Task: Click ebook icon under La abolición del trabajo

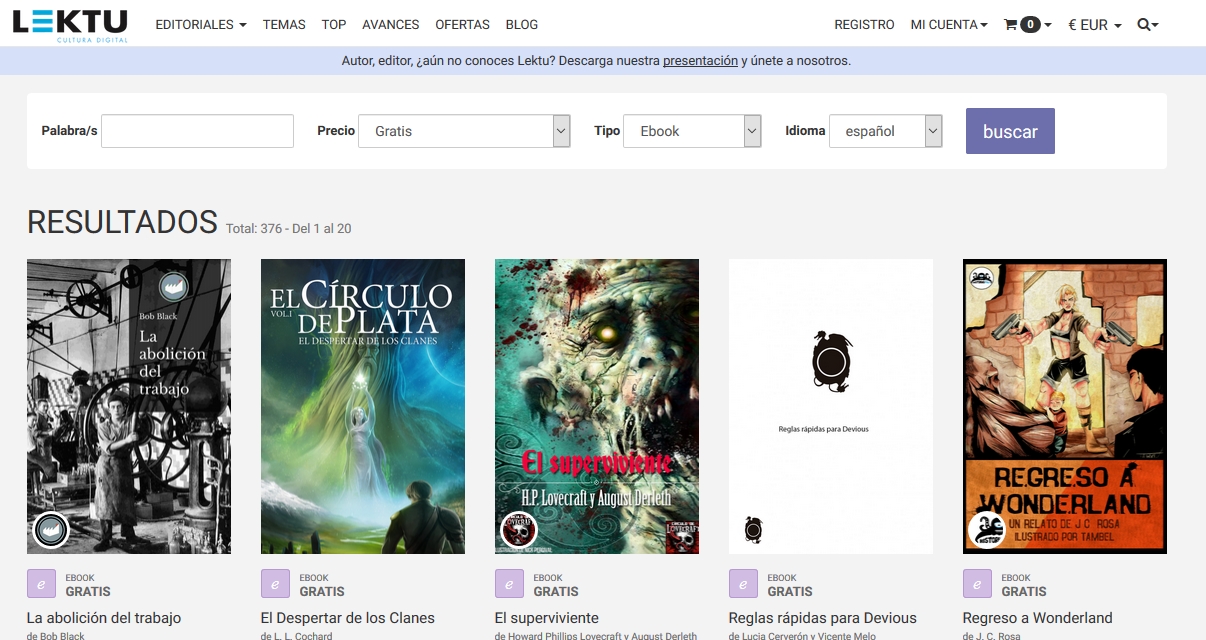Action: click(42, 584)
